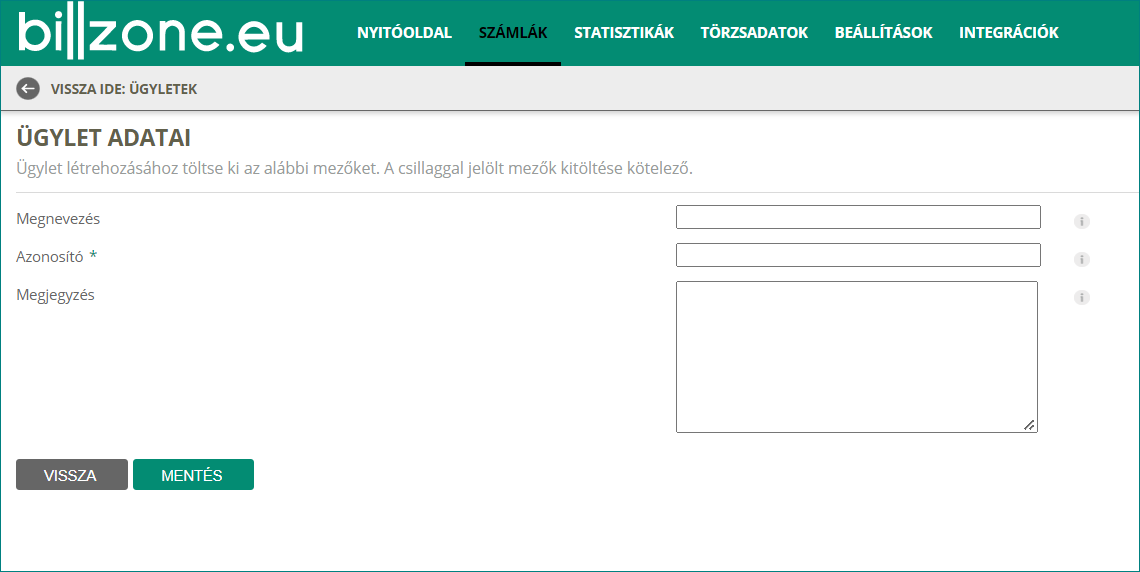Click the instruction text about mandatory fields
The height and width of the screenshot is (572, 1140).
[354, 169]
